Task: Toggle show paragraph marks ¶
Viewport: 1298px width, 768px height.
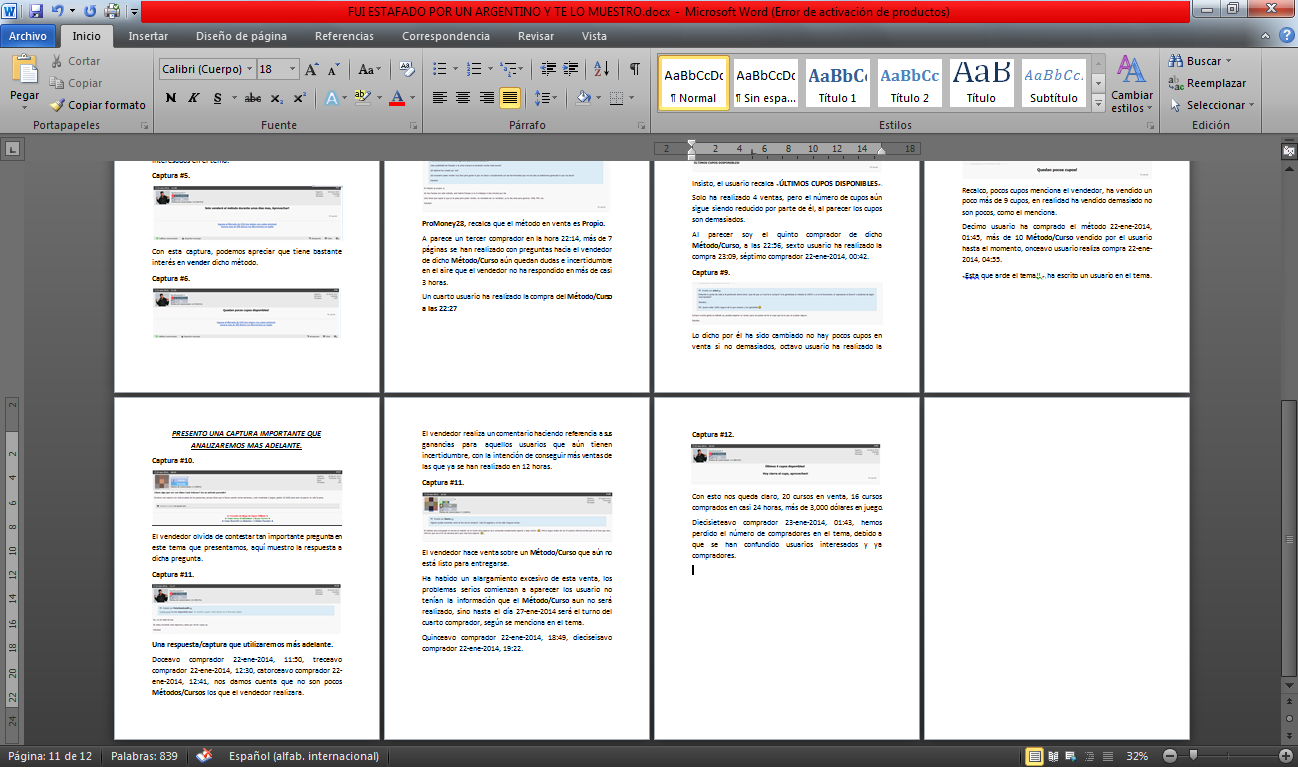Action: pos(634,69)
